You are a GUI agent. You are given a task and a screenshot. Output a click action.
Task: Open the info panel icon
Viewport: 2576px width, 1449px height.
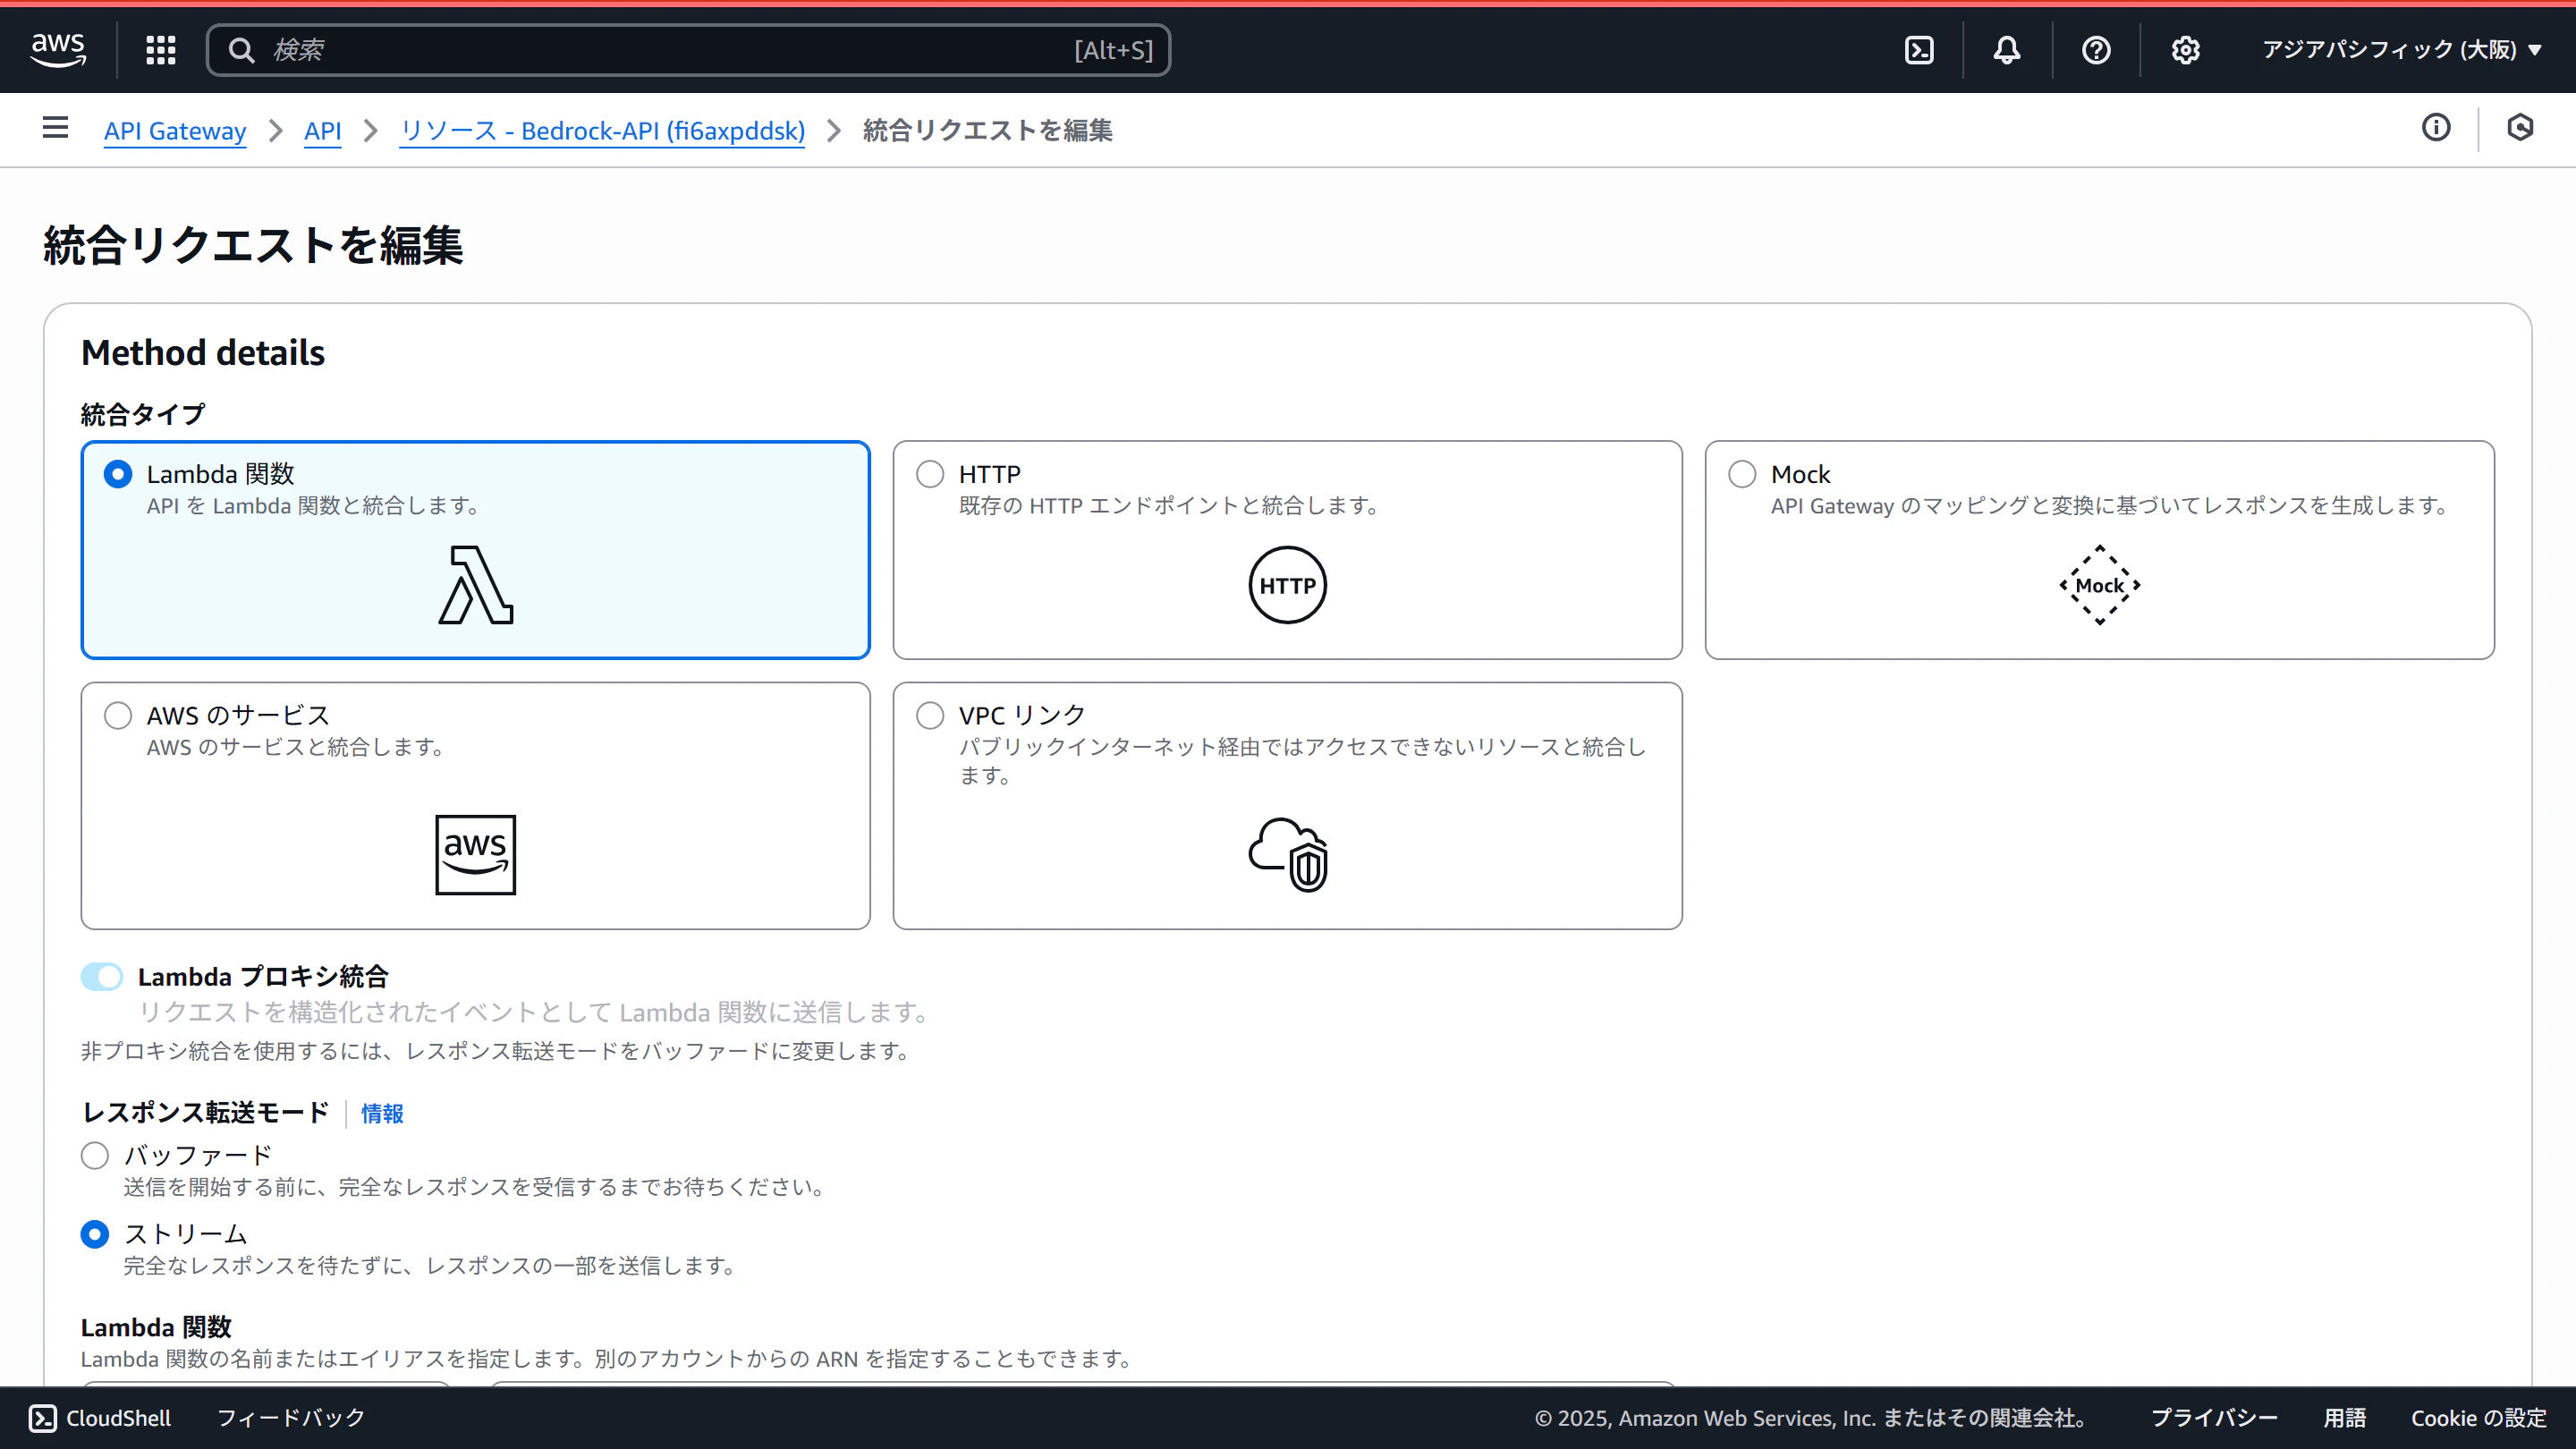click(2436, 128)
